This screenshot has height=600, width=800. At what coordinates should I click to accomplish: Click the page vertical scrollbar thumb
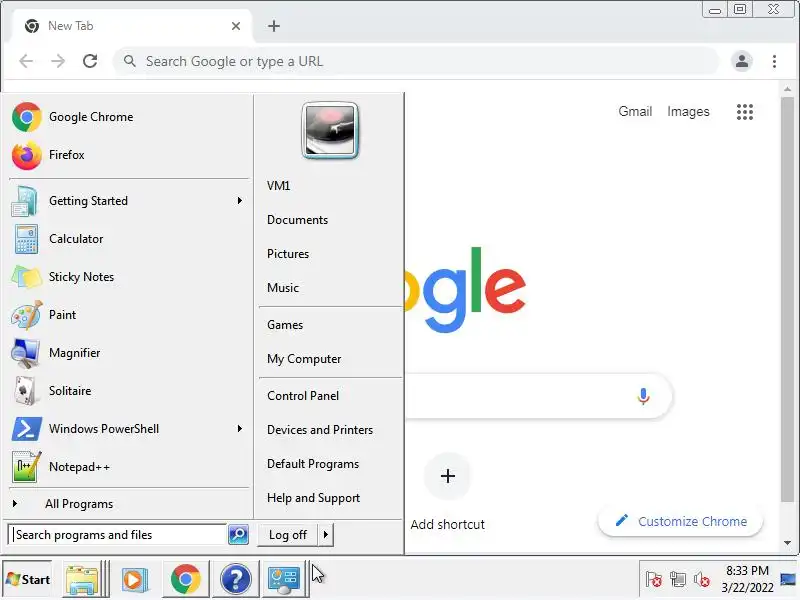[x=788, y=299]
